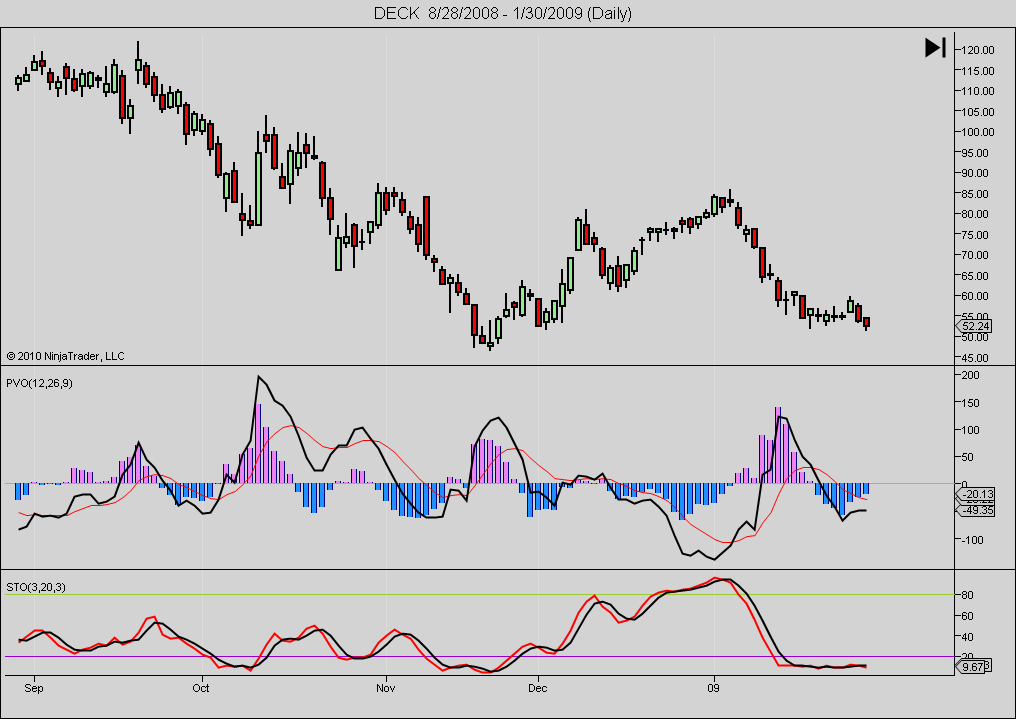Click the 80 label on the stochastic axis

click(x=967, y=595)
